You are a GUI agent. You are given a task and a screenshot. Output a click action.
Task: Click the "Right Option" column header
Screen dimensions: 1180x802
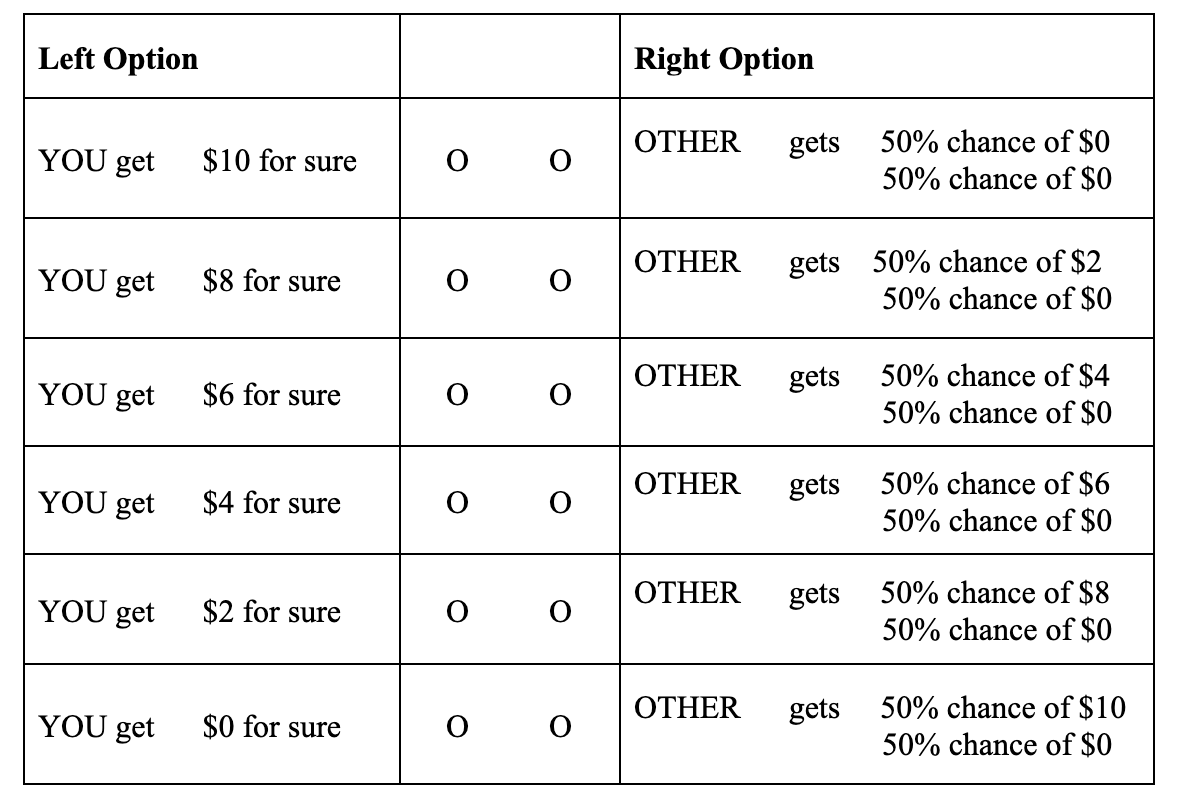724,59
